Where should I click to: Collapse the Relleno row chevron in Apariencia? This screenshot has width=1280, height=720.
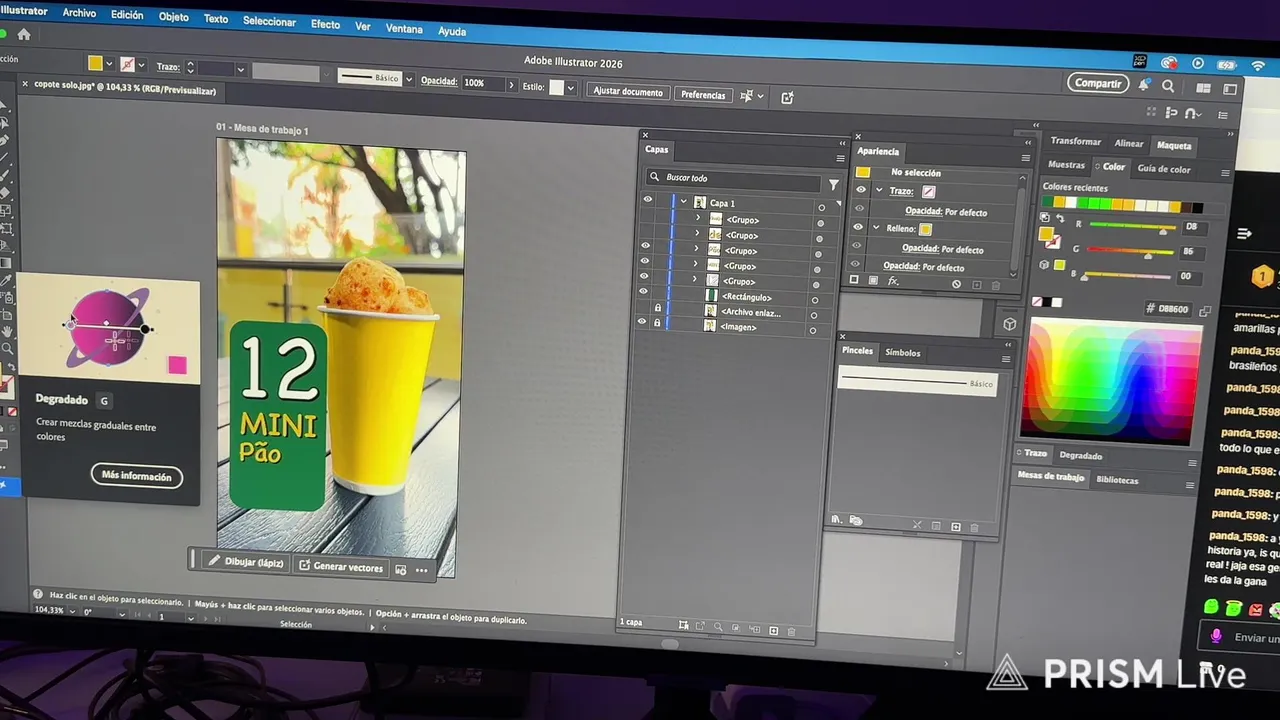(876, 228)
